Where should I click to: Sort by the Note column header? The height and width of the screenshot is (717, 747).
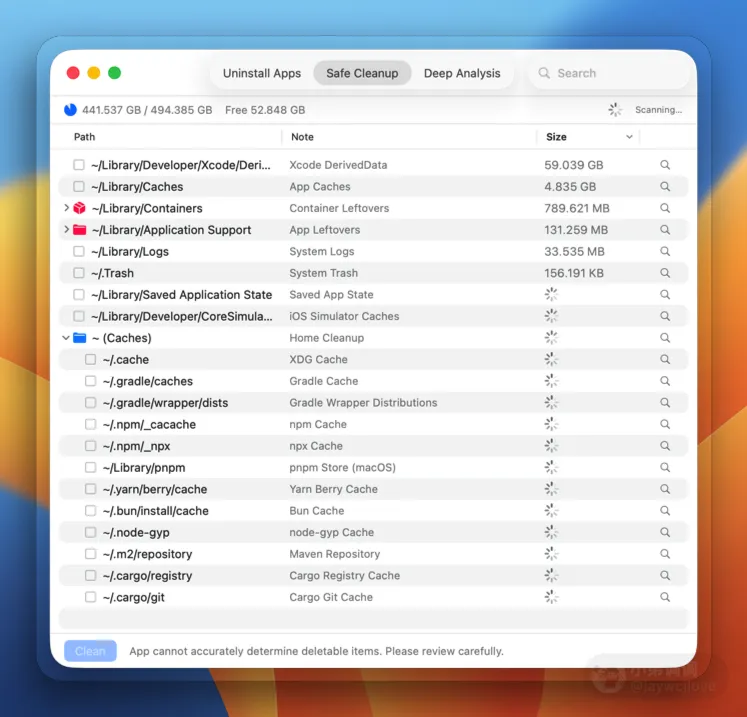[303, 137]
